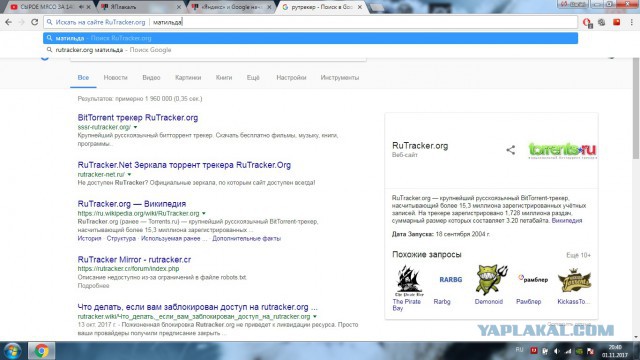Click the green NVIDIA tray icon
Viewport: 640px width, 360px height.
pos(579,351)
